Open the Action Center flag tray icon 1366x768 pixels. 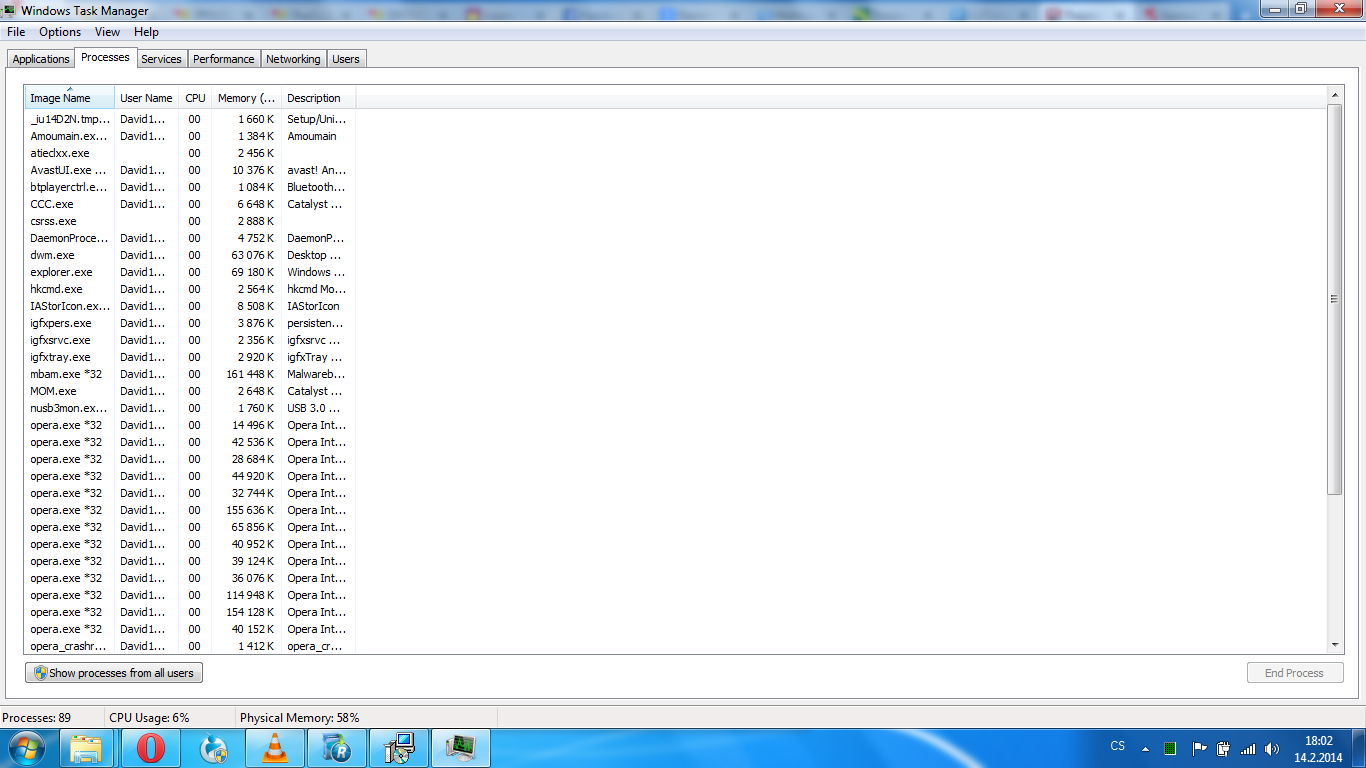coord(1199,748)
